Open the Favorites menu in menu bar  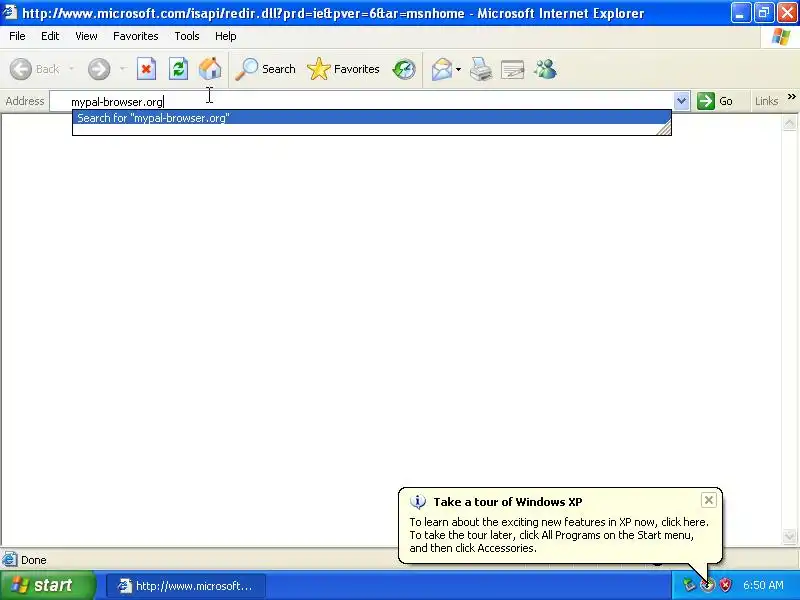click(x=136, y=36)
